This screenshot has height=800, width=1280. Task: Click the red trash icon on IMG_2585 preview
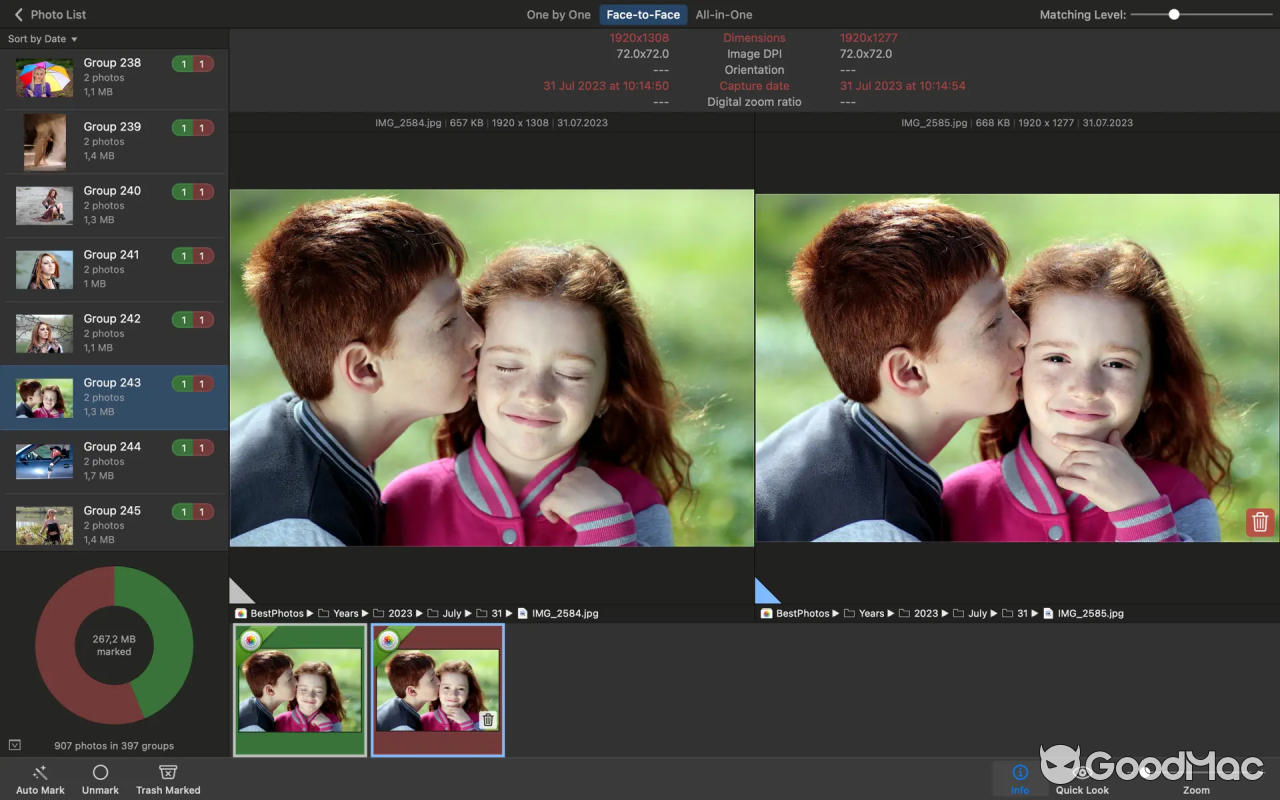tap(1259, 522)
